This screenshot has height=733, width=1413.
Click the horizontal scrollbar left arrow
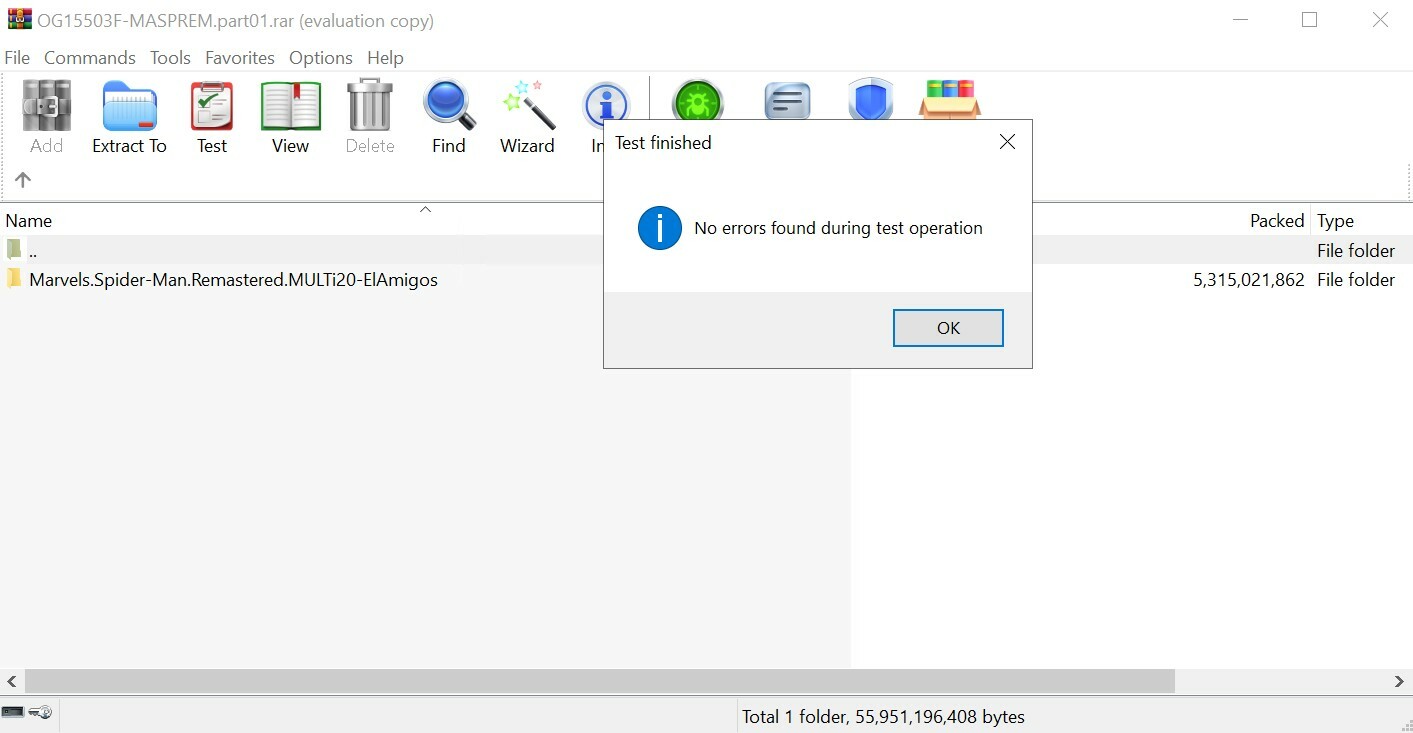click(x=12, y=681)
